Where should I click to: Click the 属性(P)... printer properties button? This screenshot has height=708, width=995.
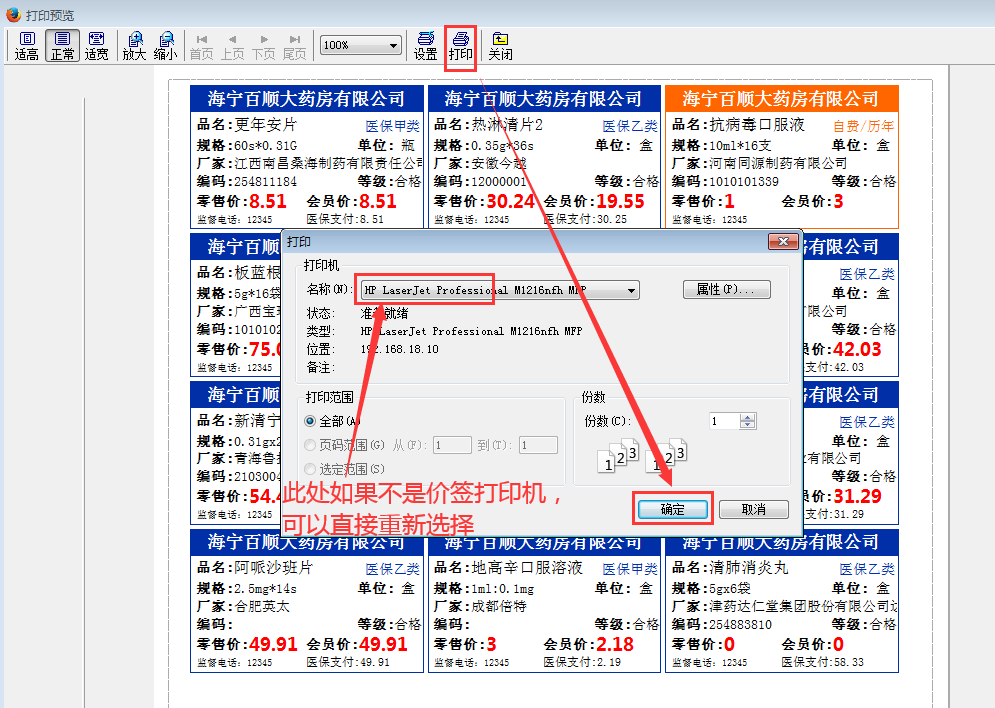tap(727, 289)
